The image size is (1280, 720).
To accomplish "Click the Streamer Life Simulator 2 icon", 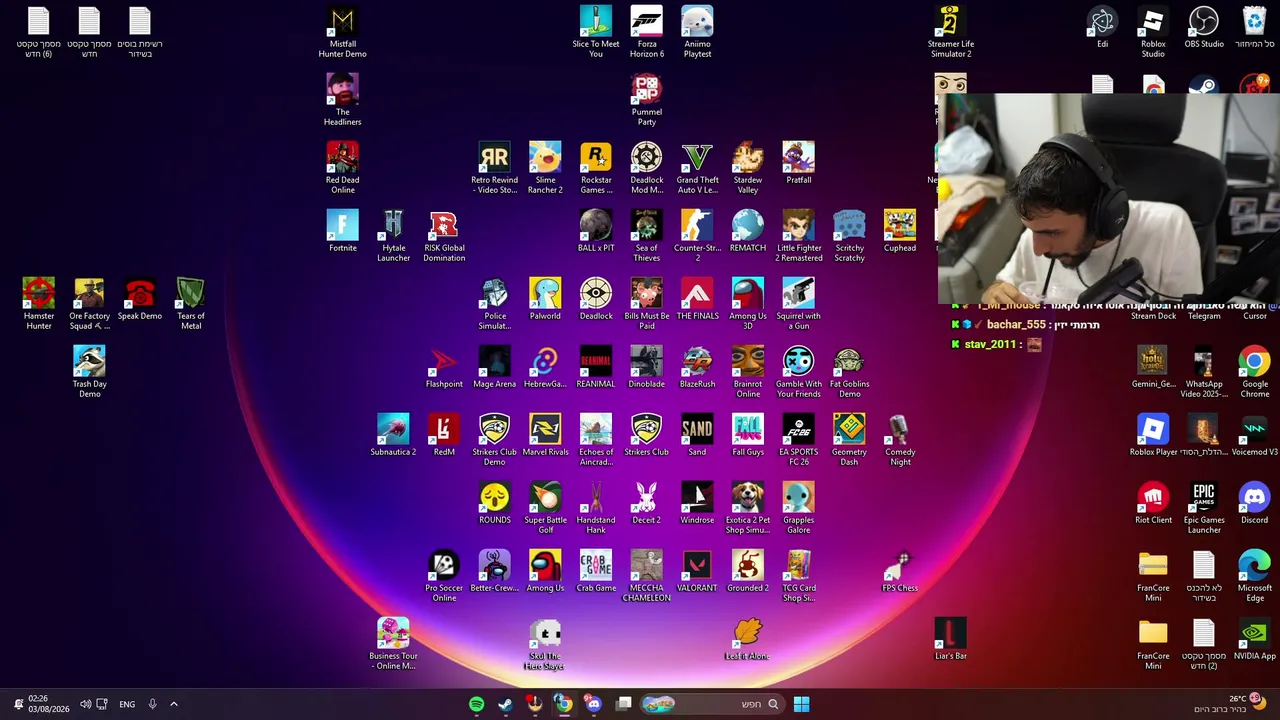I will point(950,33).
